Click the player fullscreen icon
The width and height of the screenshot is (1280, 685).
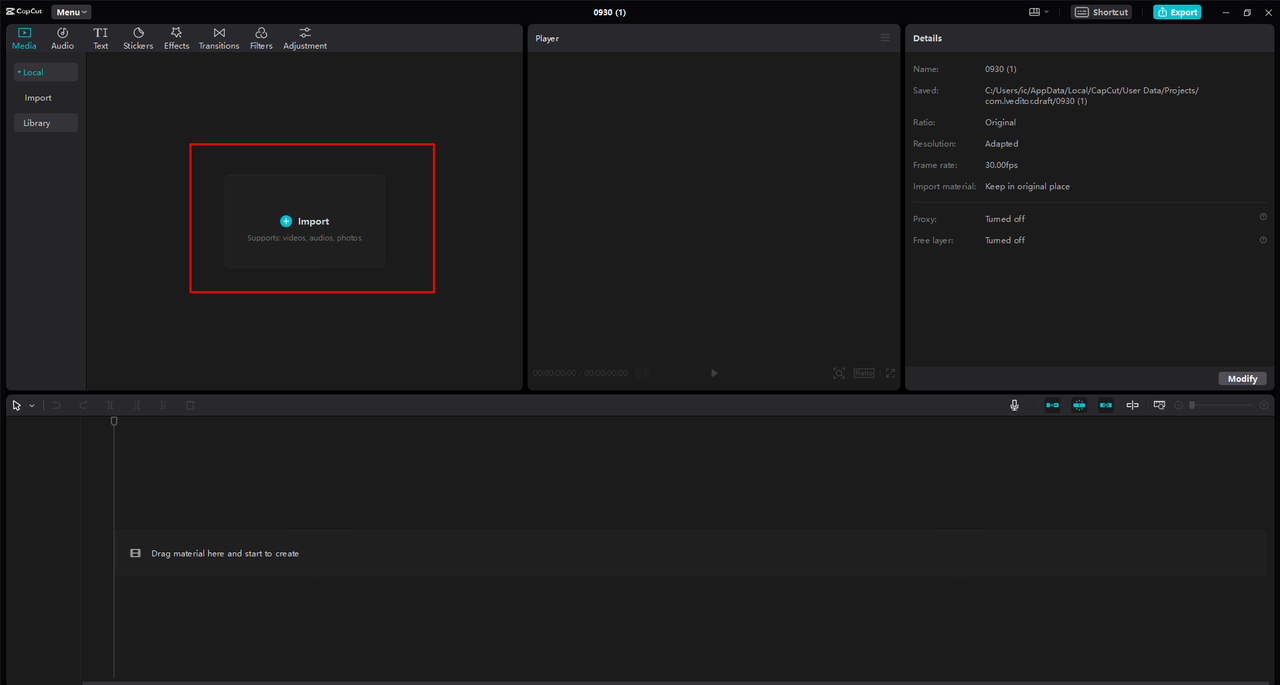[x=890, y=373]
